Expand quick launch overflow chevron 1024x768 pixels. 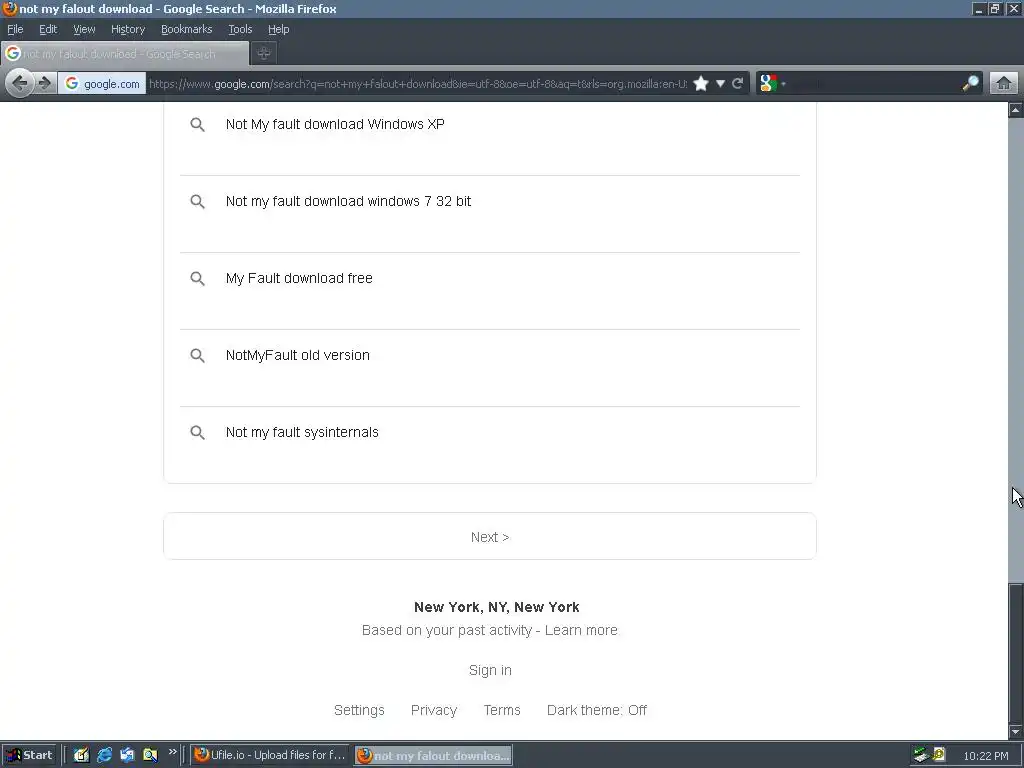tap(172, 752)
